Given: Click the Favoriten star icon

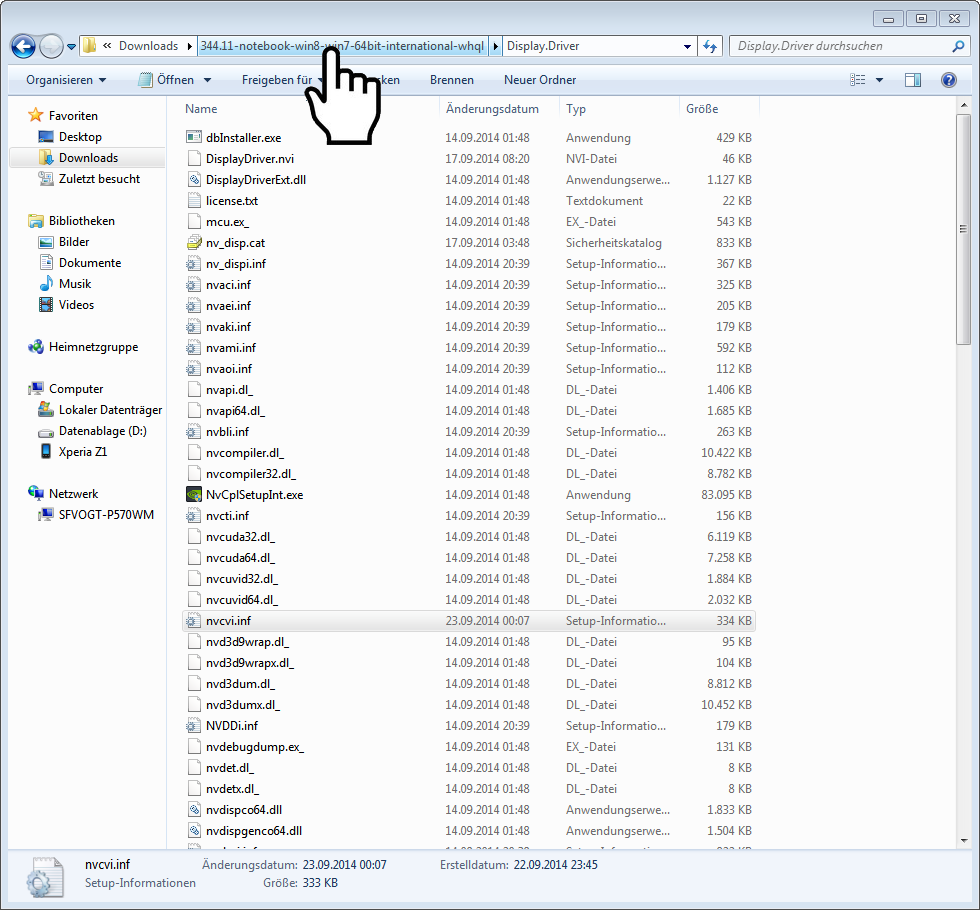Looking at the screenshot, I should tap(36, 115).
